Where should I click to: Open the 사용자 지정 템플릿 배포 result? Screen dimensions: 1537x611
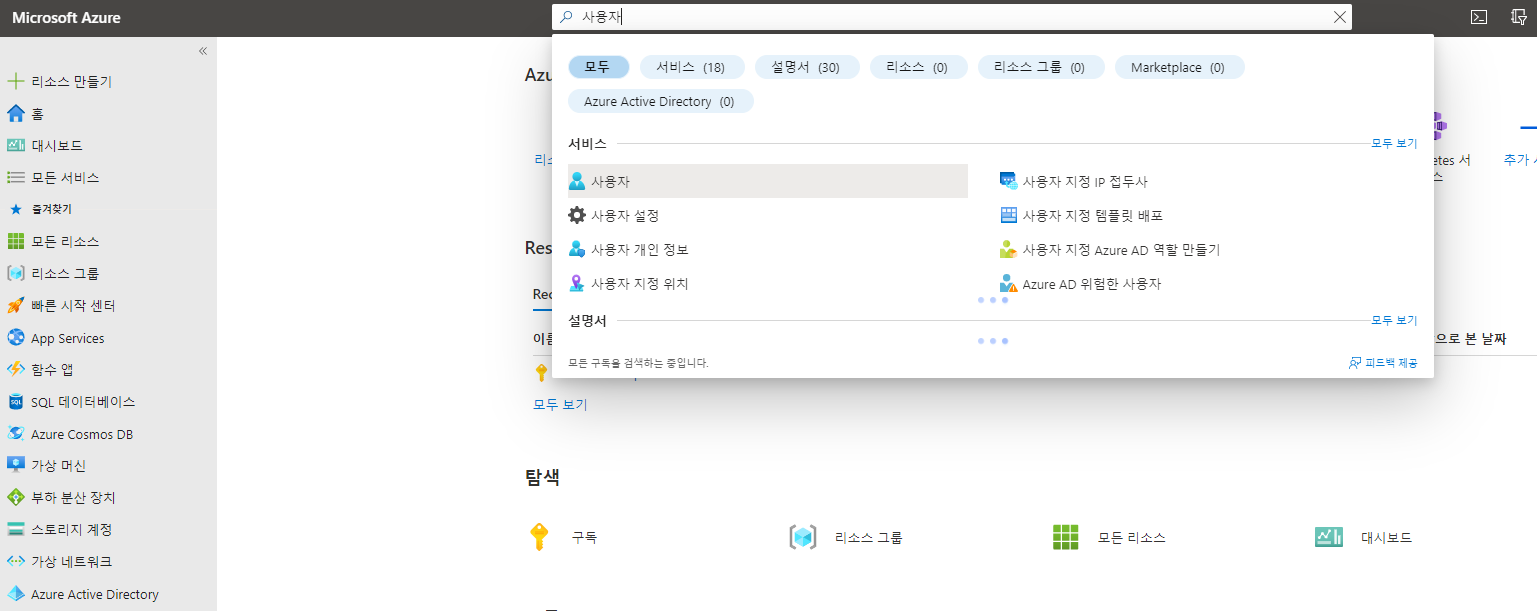coord(1081,215)
